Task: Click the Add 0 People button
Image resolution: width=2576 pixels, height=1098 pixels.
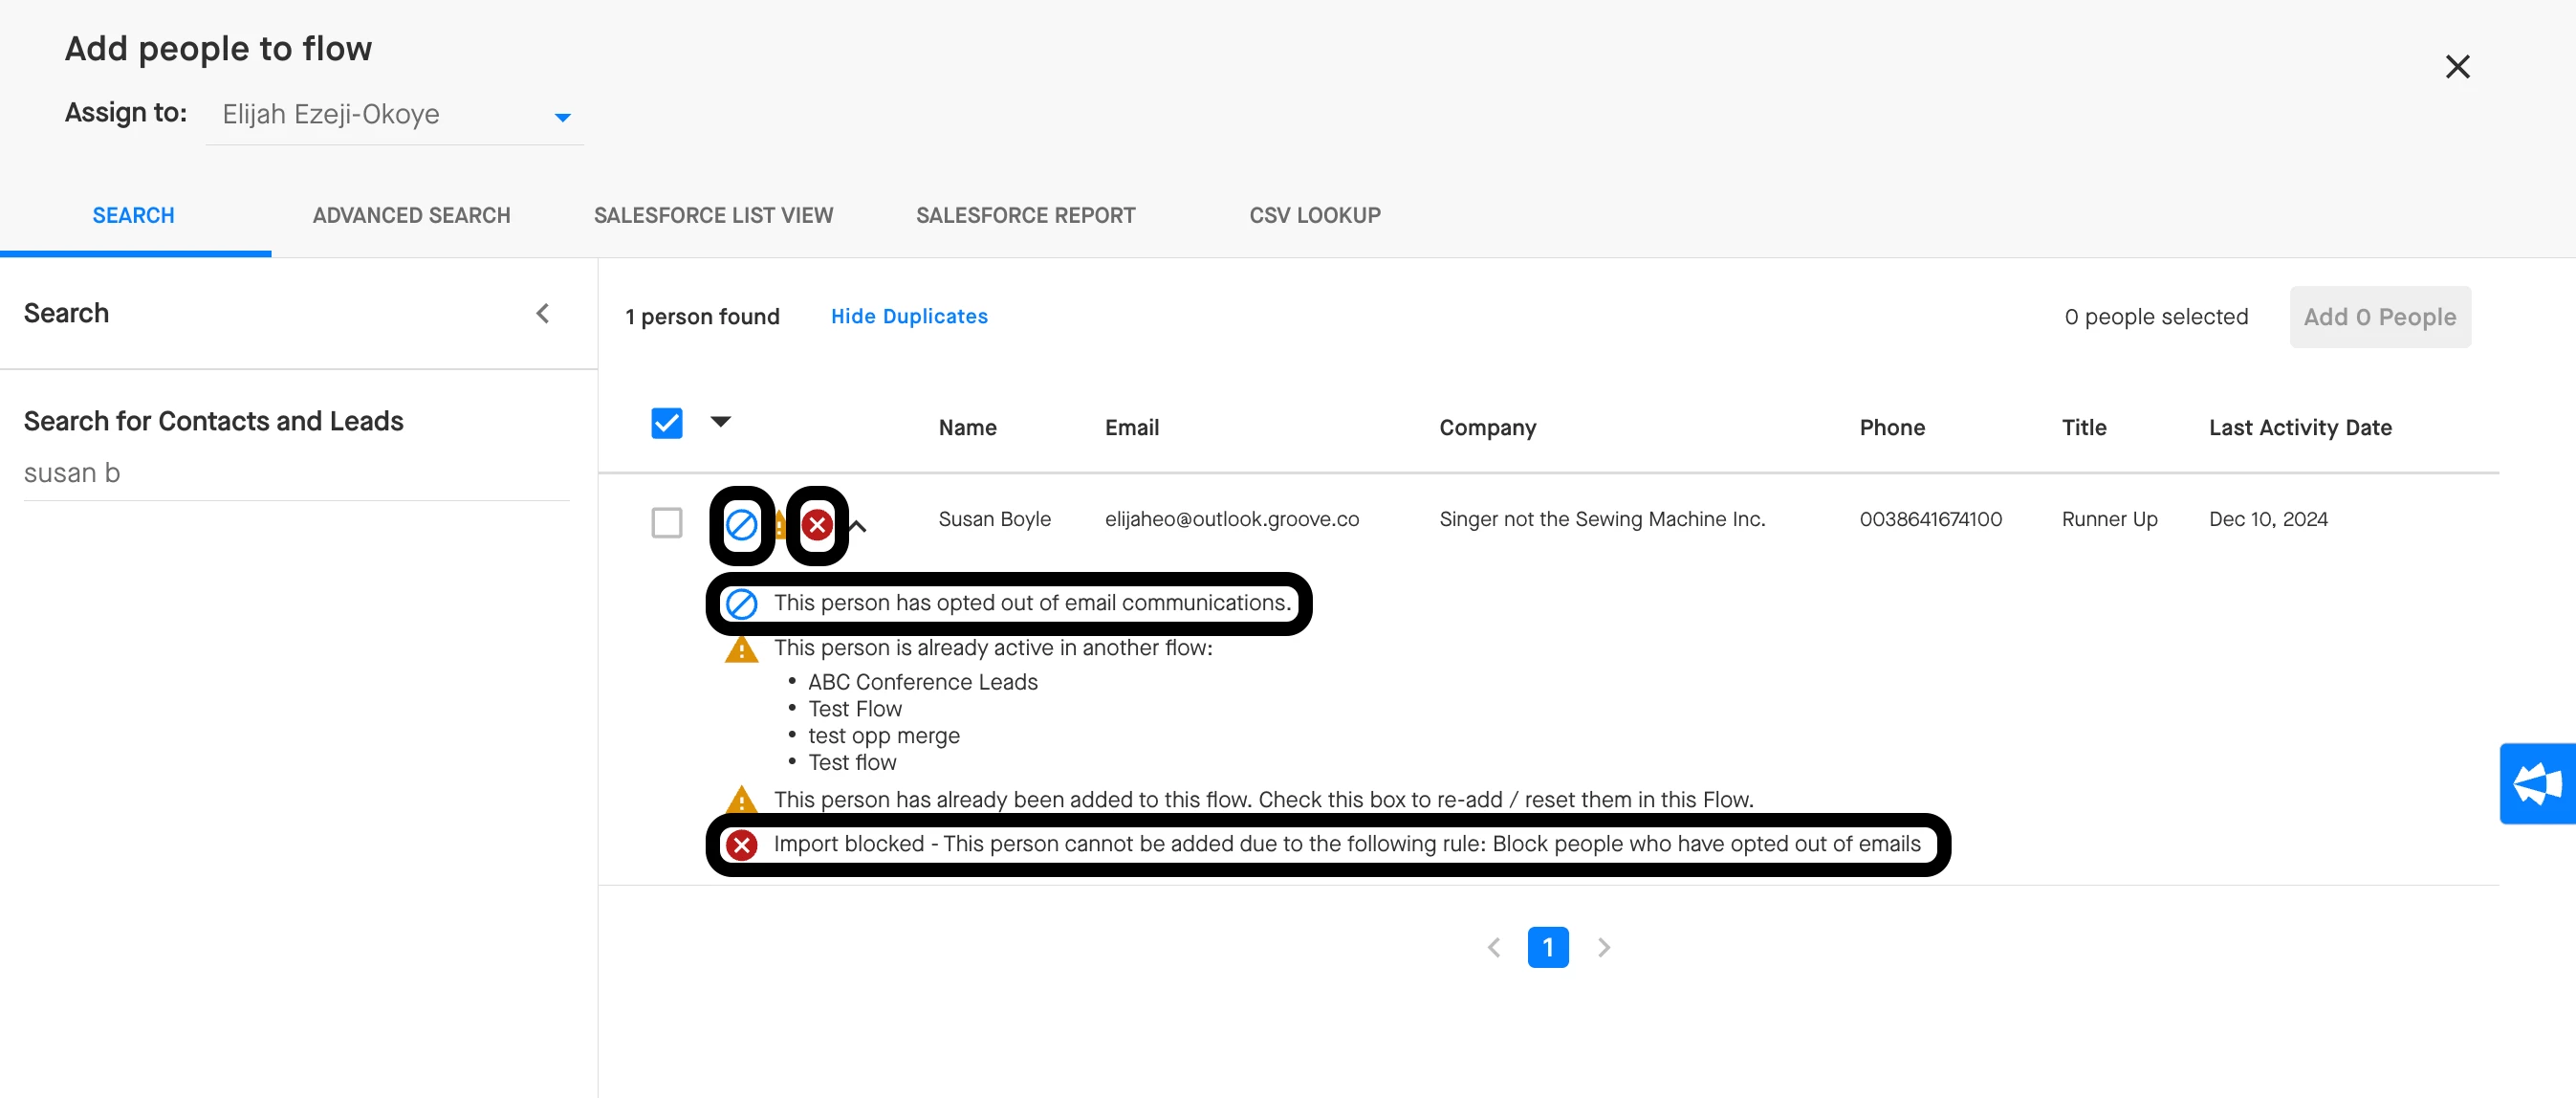Action: [2379, 317]
